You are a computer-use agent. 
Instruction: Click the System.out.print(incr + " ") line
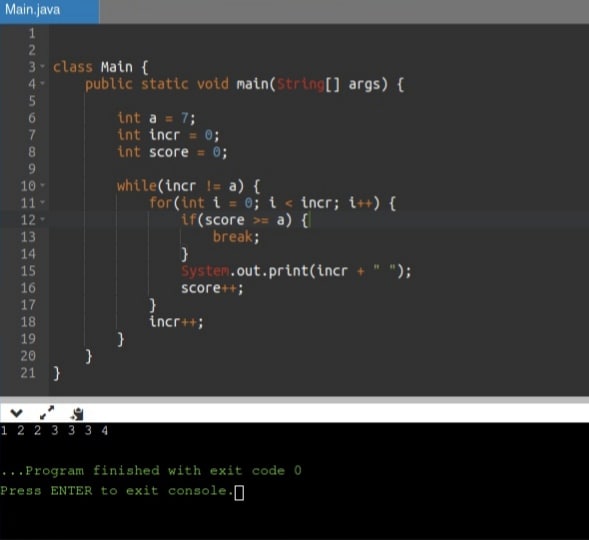296,271
